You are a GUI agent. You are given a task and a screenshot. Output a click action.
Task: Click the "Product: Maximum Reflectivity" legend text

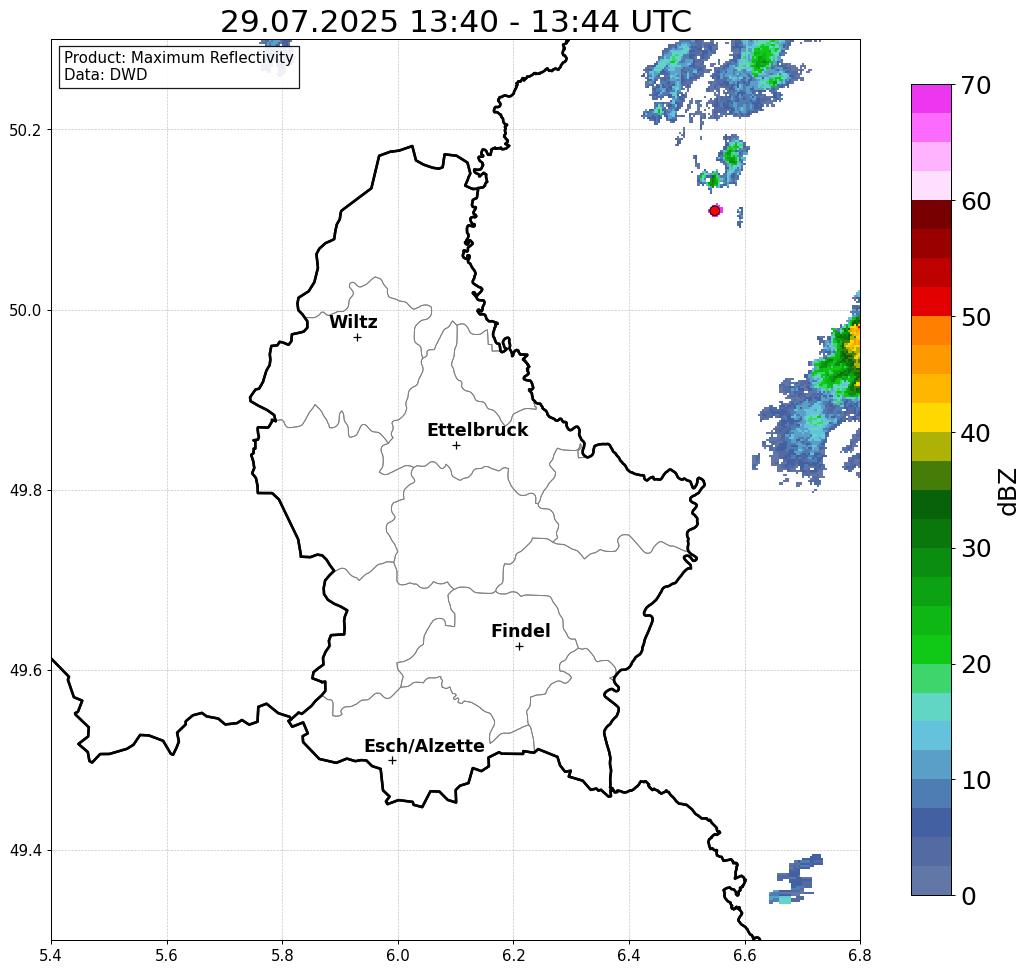point(178,58)
